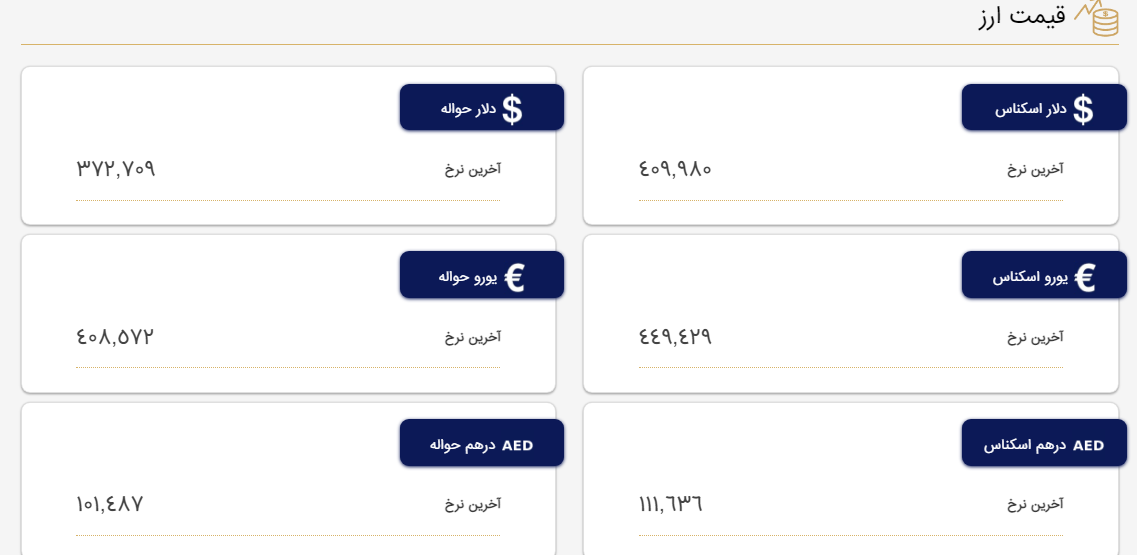Open the یورو اسکناس label text
This screenshot has width=1137, height=555.
point(1030,276)
